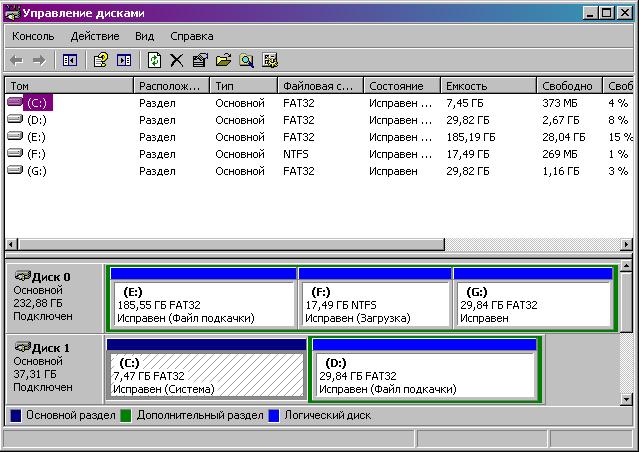Image resolution: width=639 pixels, height=452 pixels.
Task: Click the 373 МБ free space cell
Action: (560, 103)
